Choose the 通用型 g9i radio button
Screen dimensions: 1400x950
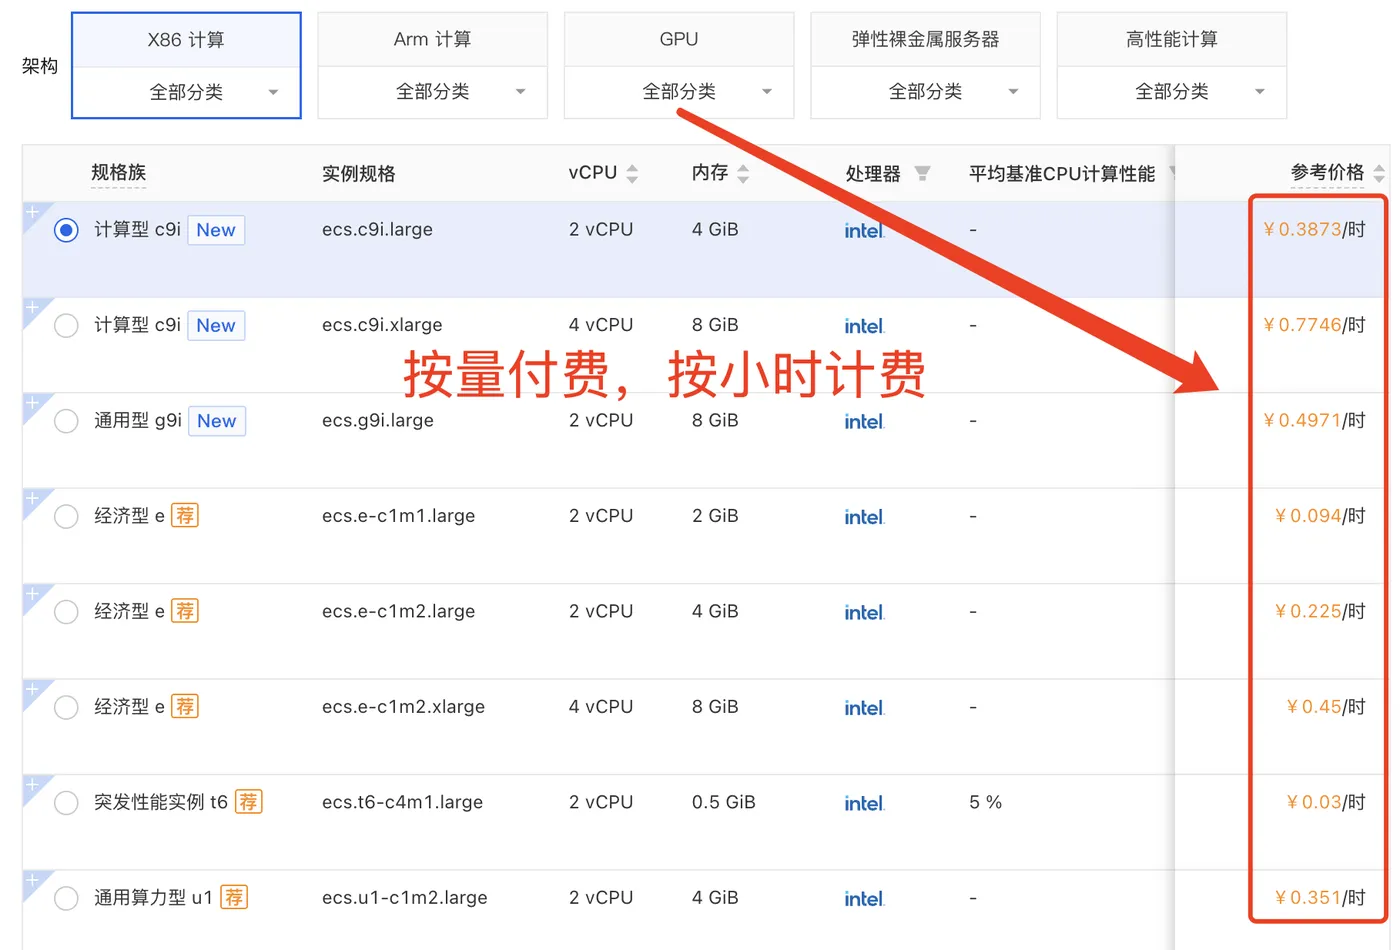(66, 421)
